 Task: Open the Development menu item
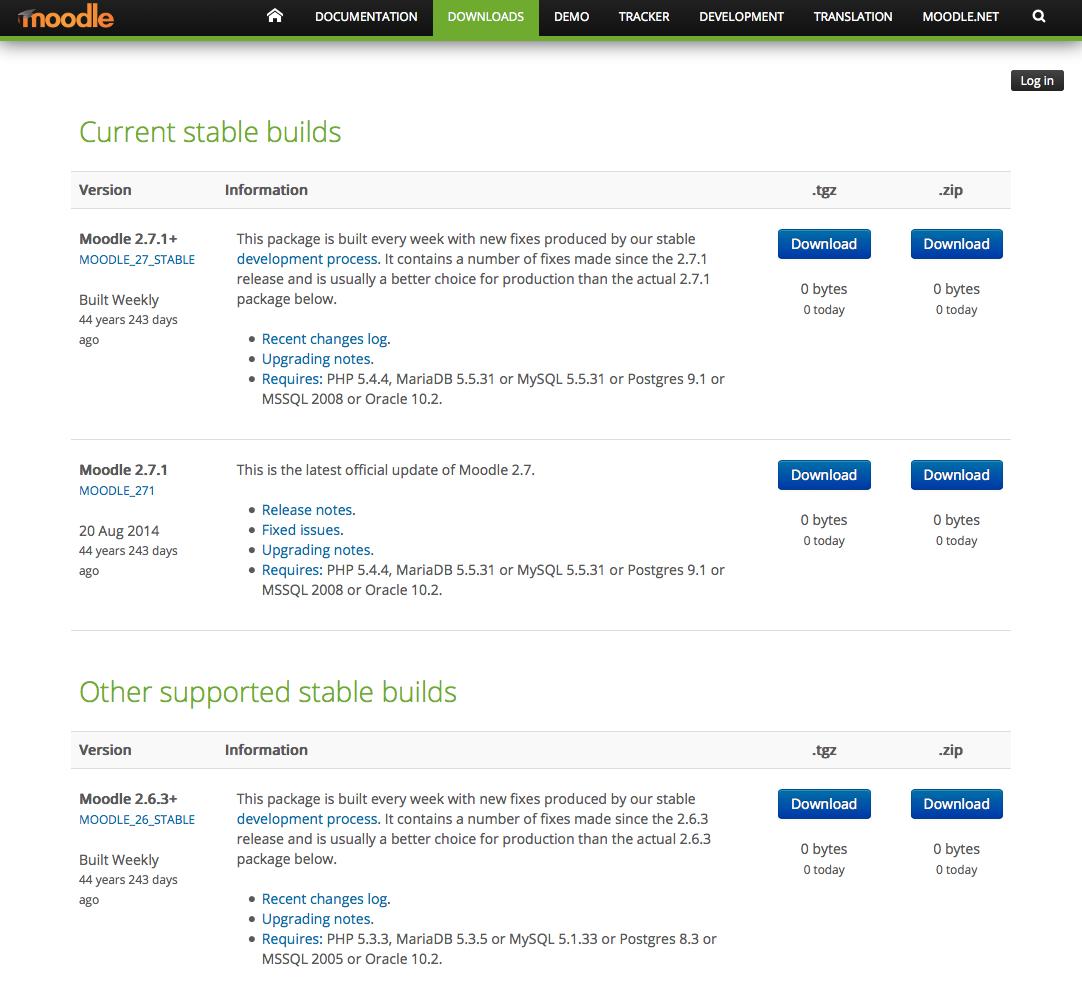coord(741,17)
